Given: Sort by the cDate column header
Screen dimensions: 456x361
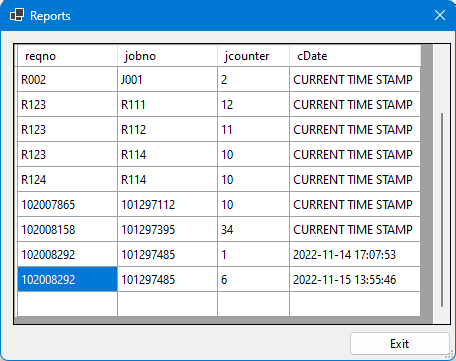Looking at the screenshot, I should click(355, 56).
